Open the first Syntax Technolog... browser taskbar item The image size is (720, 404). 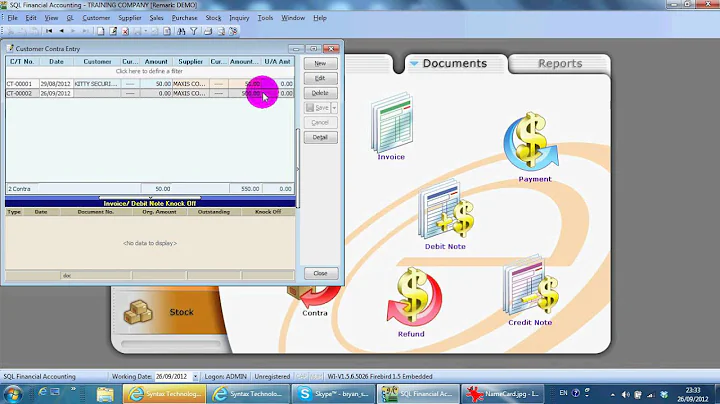click(x=164, y=394)
